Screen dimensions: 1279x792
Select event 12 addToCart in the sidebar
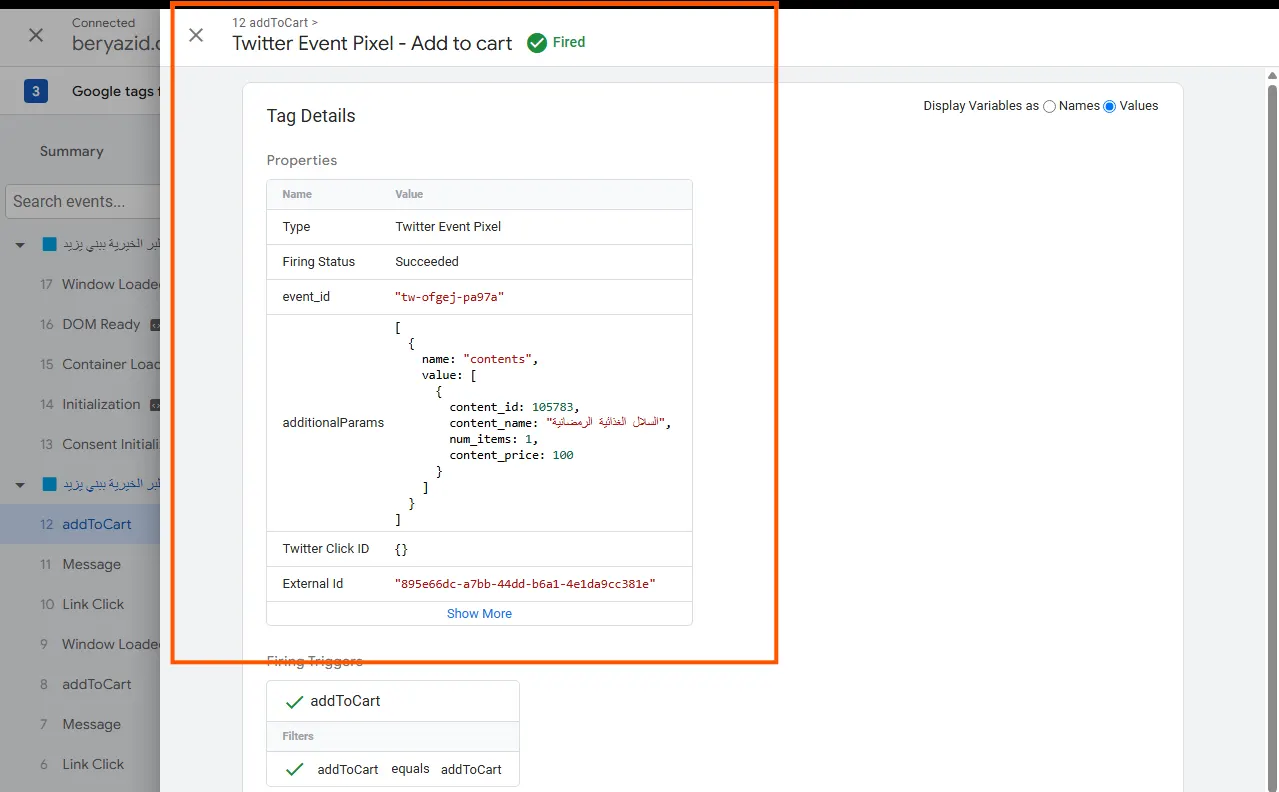80,524
